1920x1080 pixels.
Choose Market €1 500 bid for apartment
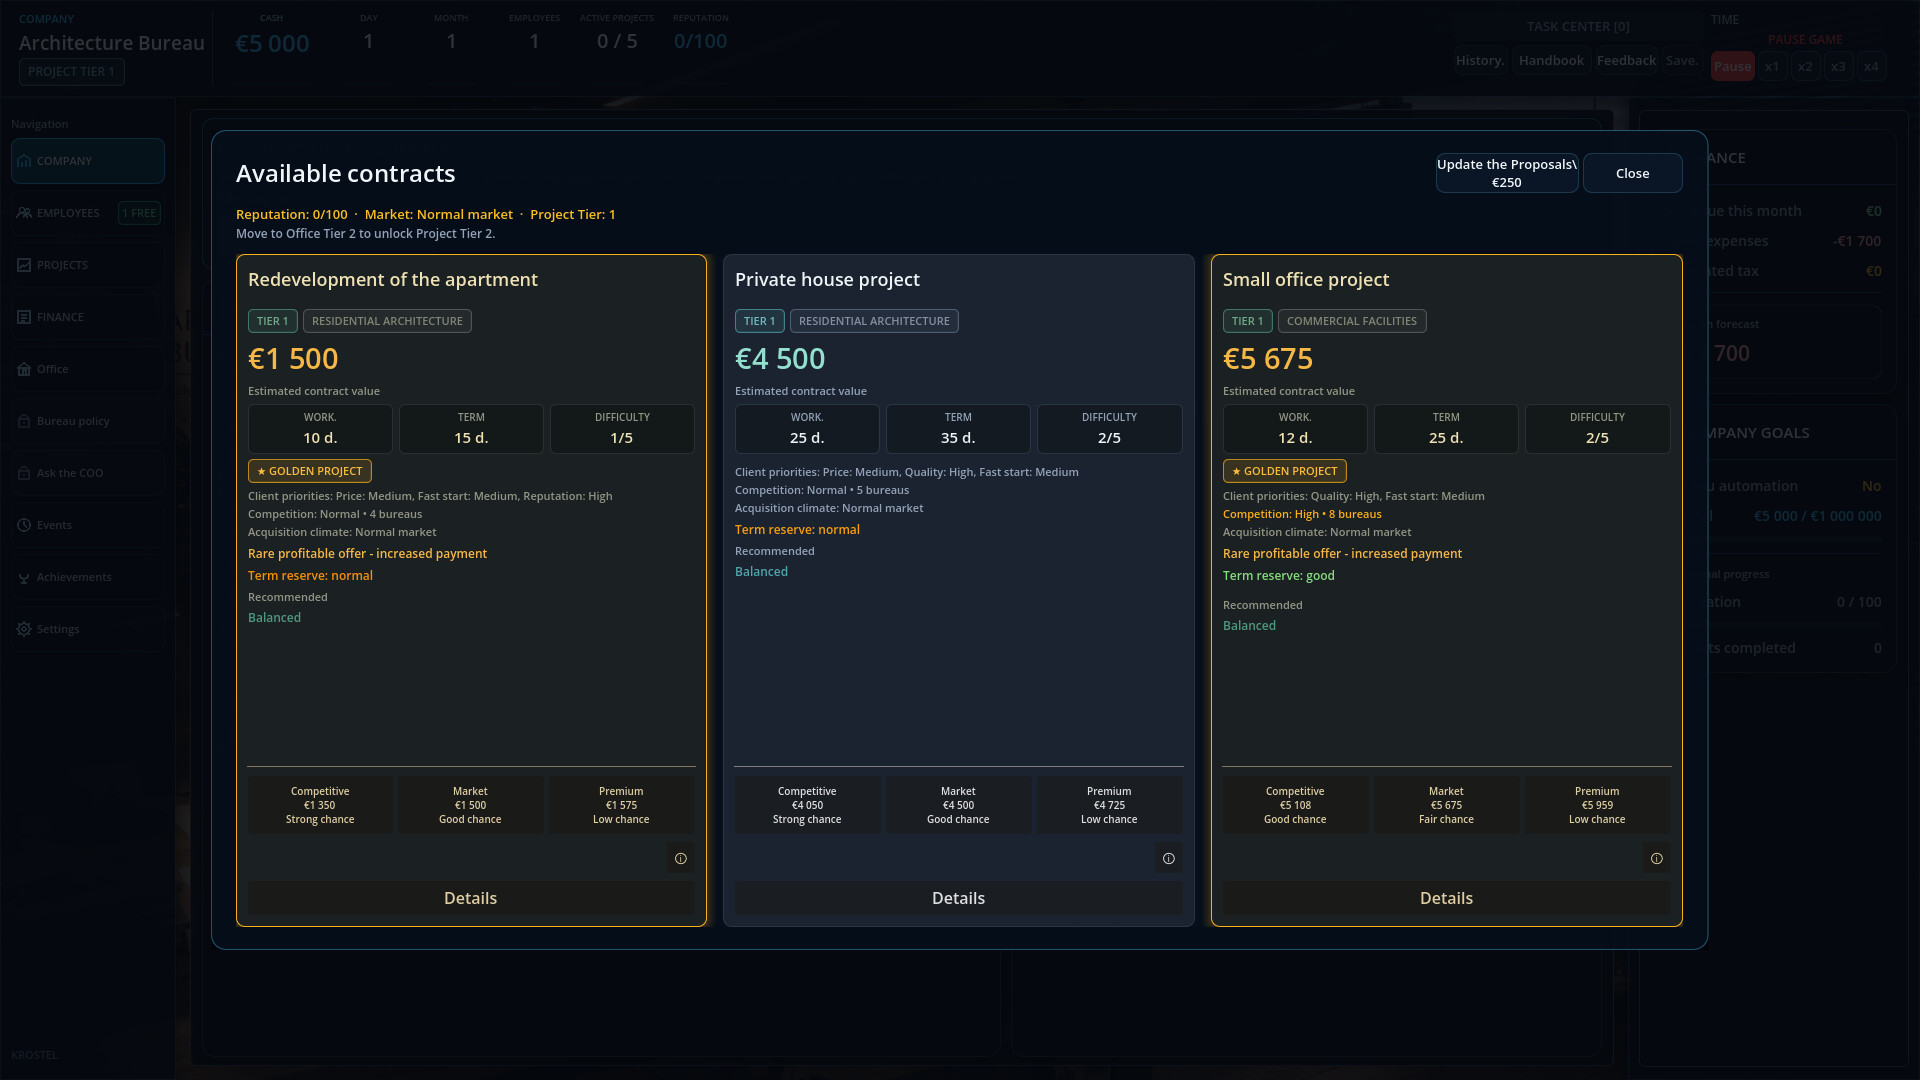pos(470,805)
